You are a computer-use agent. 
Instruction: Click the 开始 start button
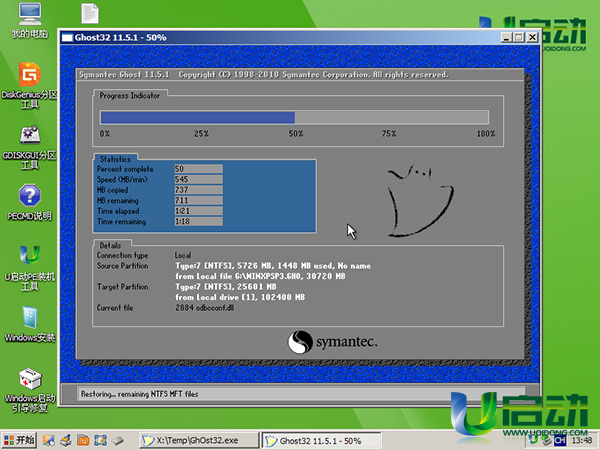pyautogui.click(x=19, y=440)
